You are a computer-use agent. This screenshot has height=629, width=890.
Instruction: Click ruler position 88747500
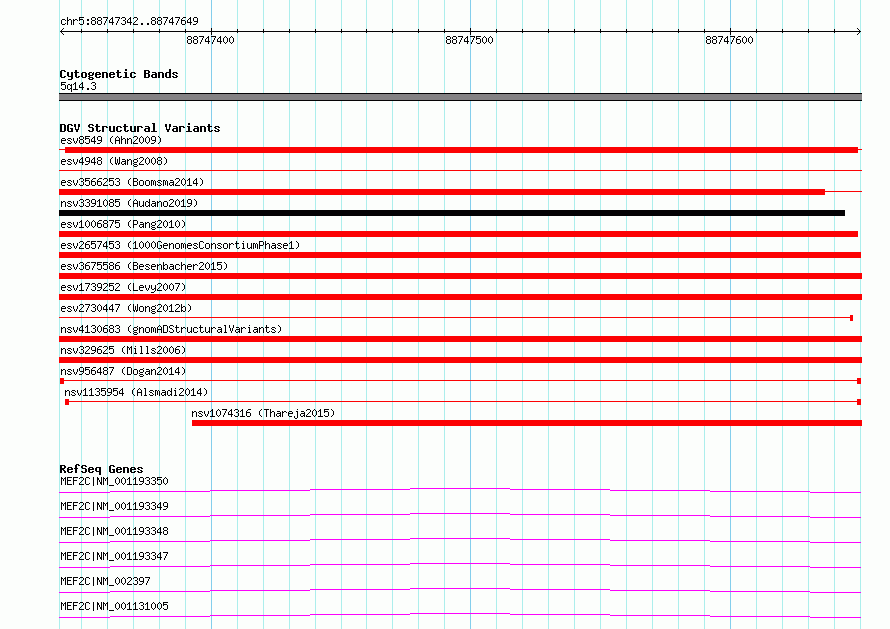point(469,40)
